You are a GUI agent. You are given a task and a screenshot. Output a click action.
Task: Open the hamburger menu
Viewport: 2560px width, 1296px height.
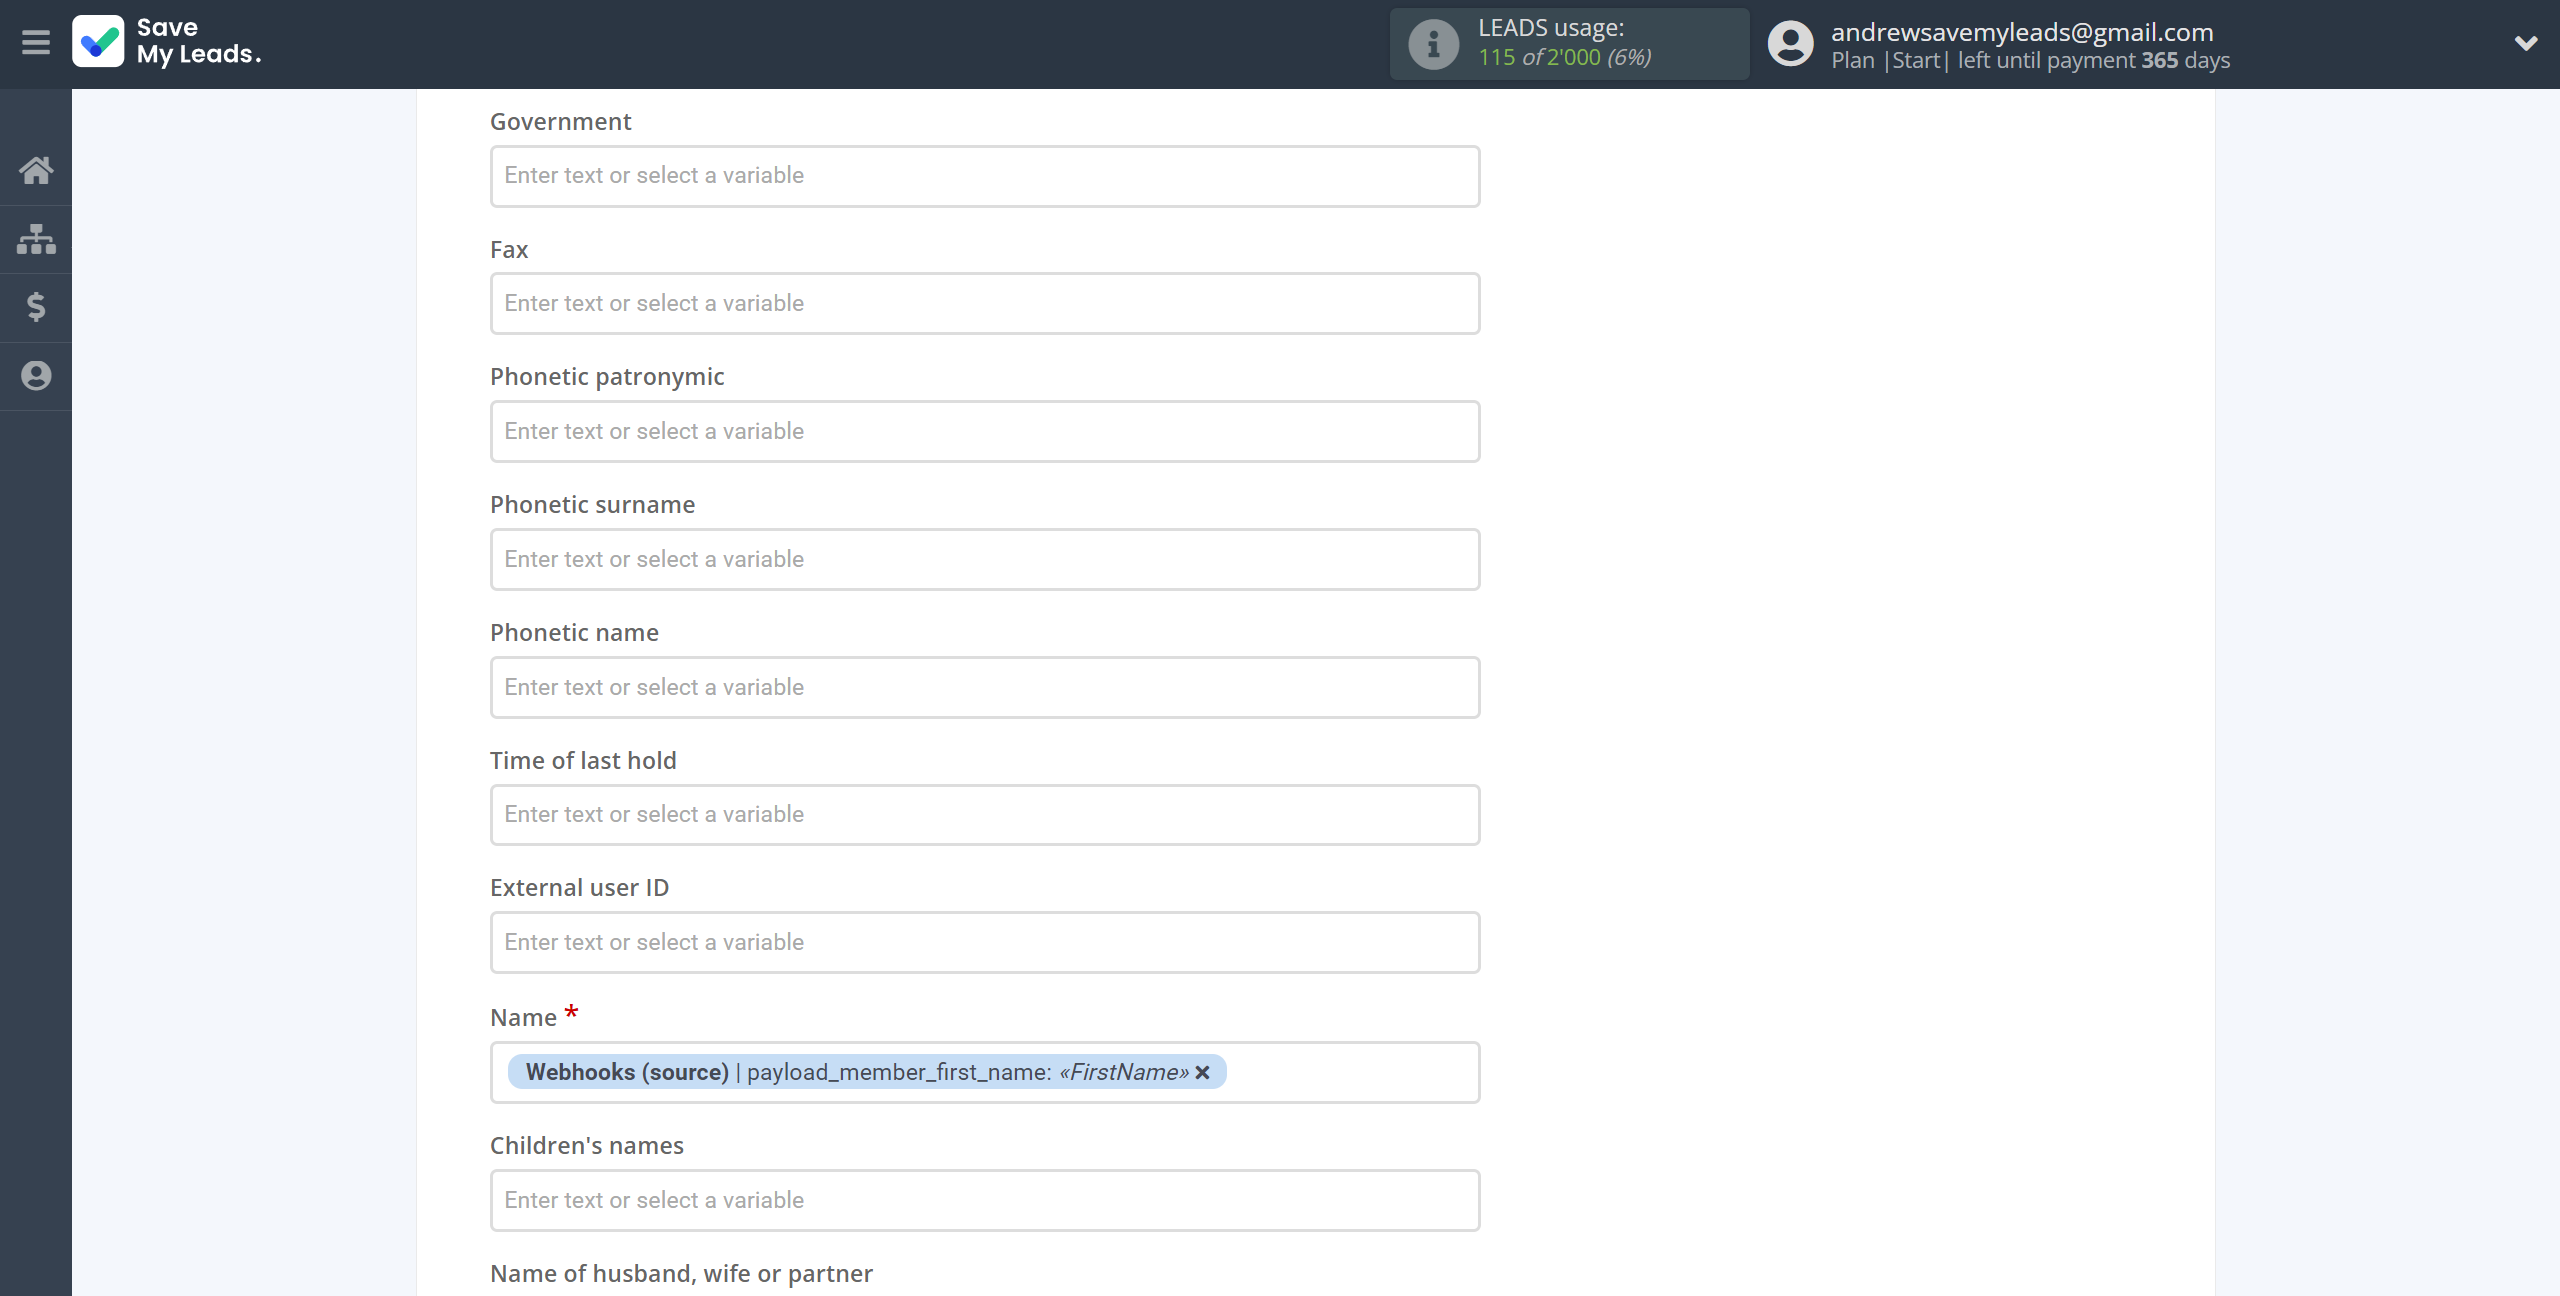tap(36, 43)
